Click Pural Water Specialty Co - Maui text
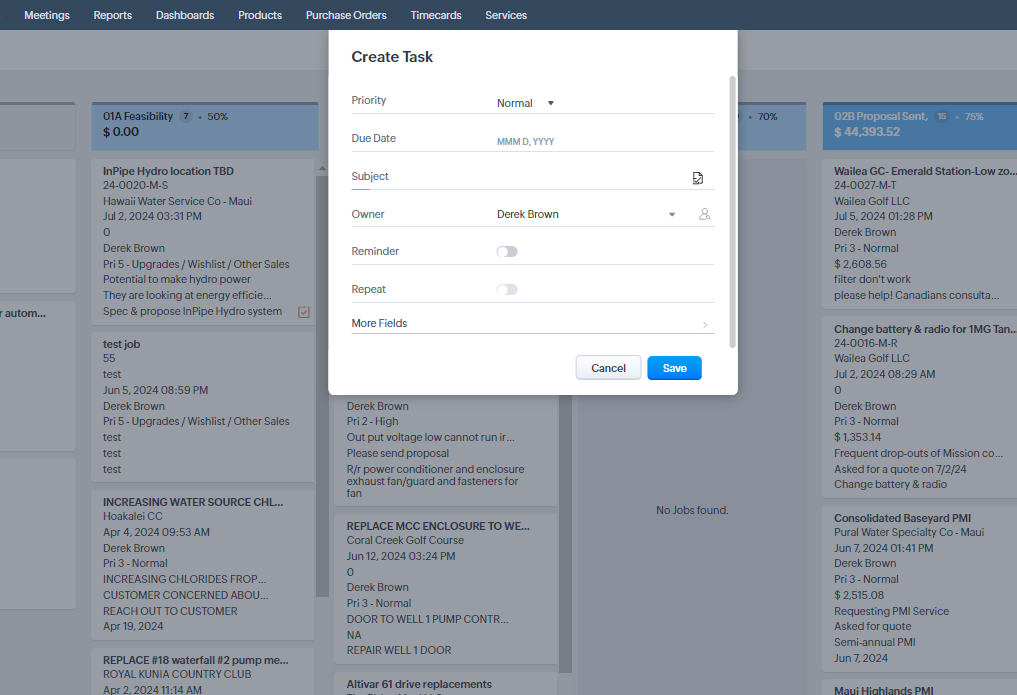 (x=909, y=532)
